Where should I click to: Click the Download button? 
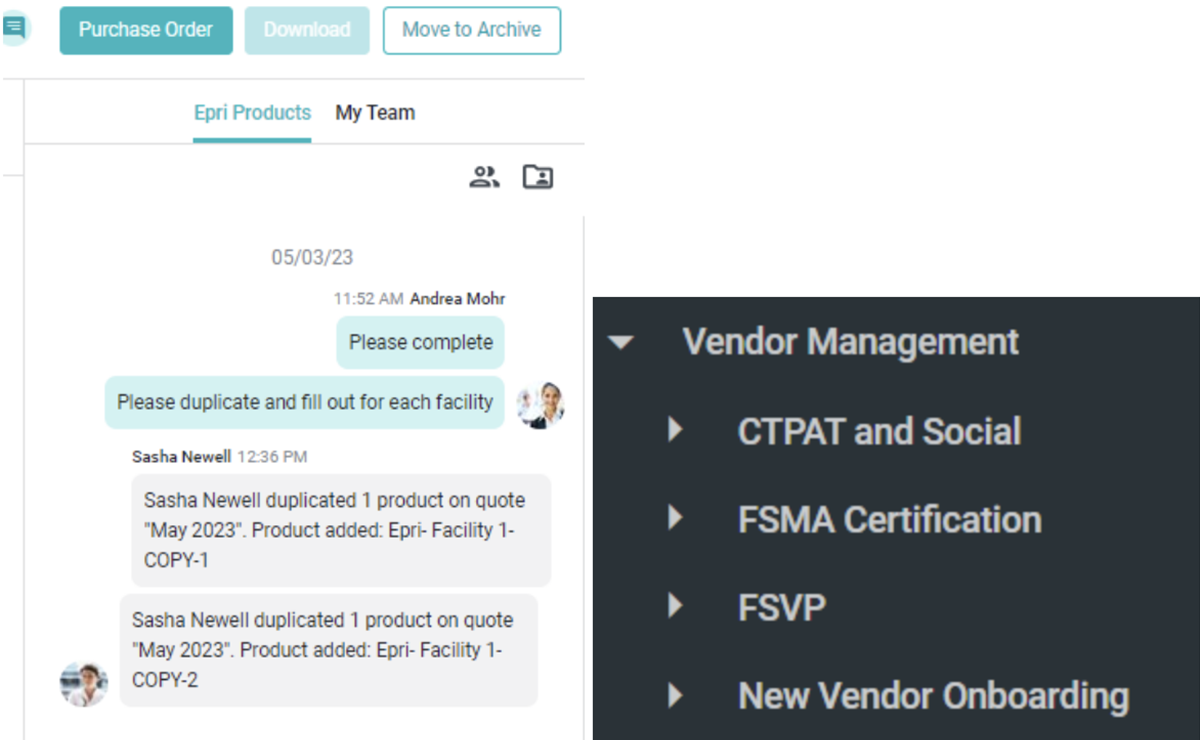click(x=306, y=30)
